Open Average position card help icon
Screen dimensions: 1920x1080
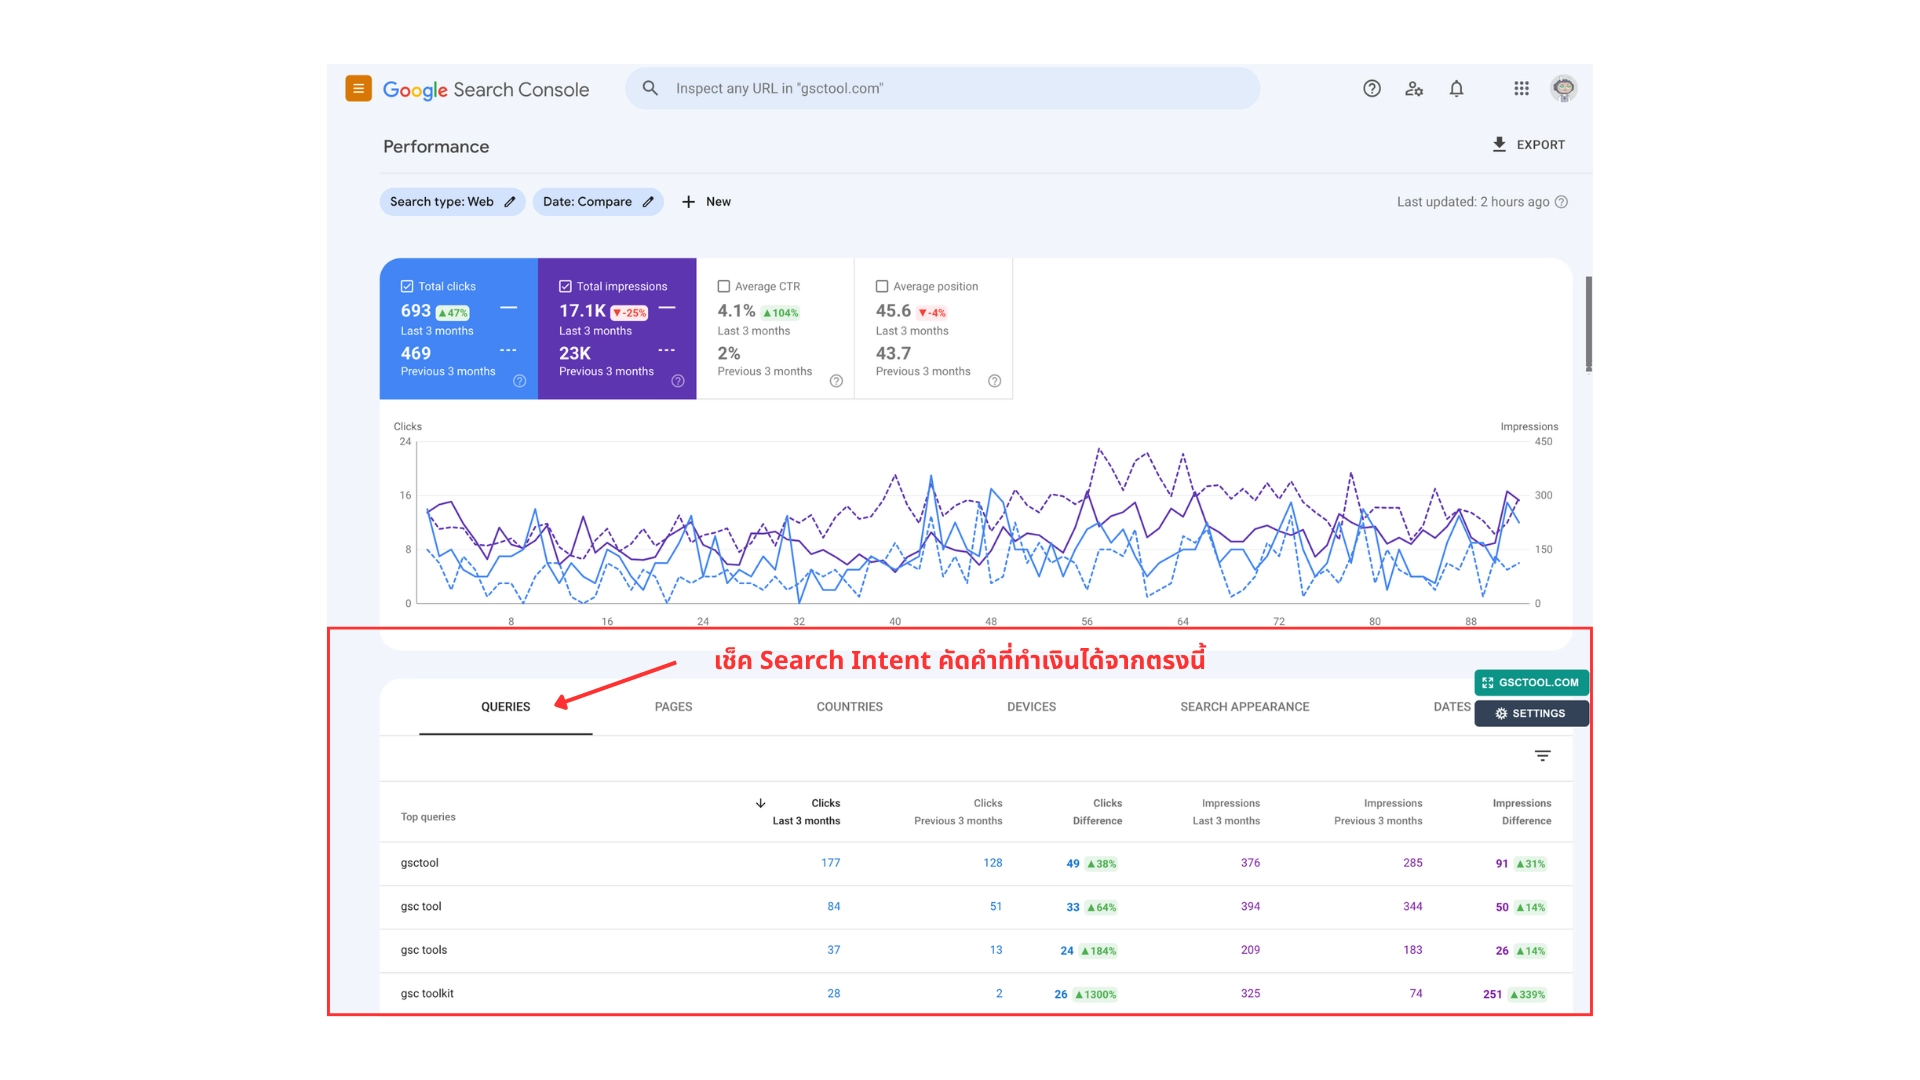pyautogui.click(x=994, y=381)
